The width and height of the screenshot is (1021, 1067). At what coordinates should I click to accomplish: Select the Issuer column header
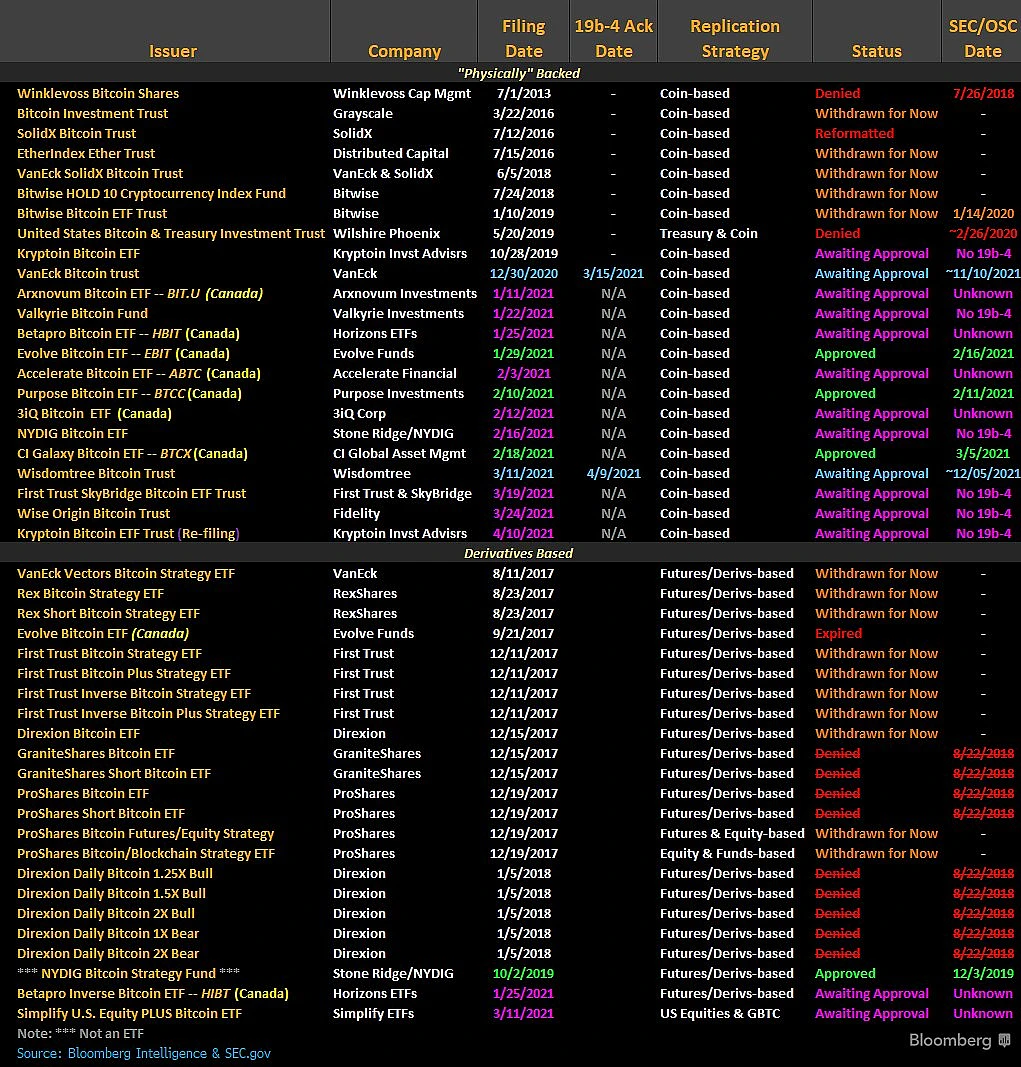(x=173, y=51)
